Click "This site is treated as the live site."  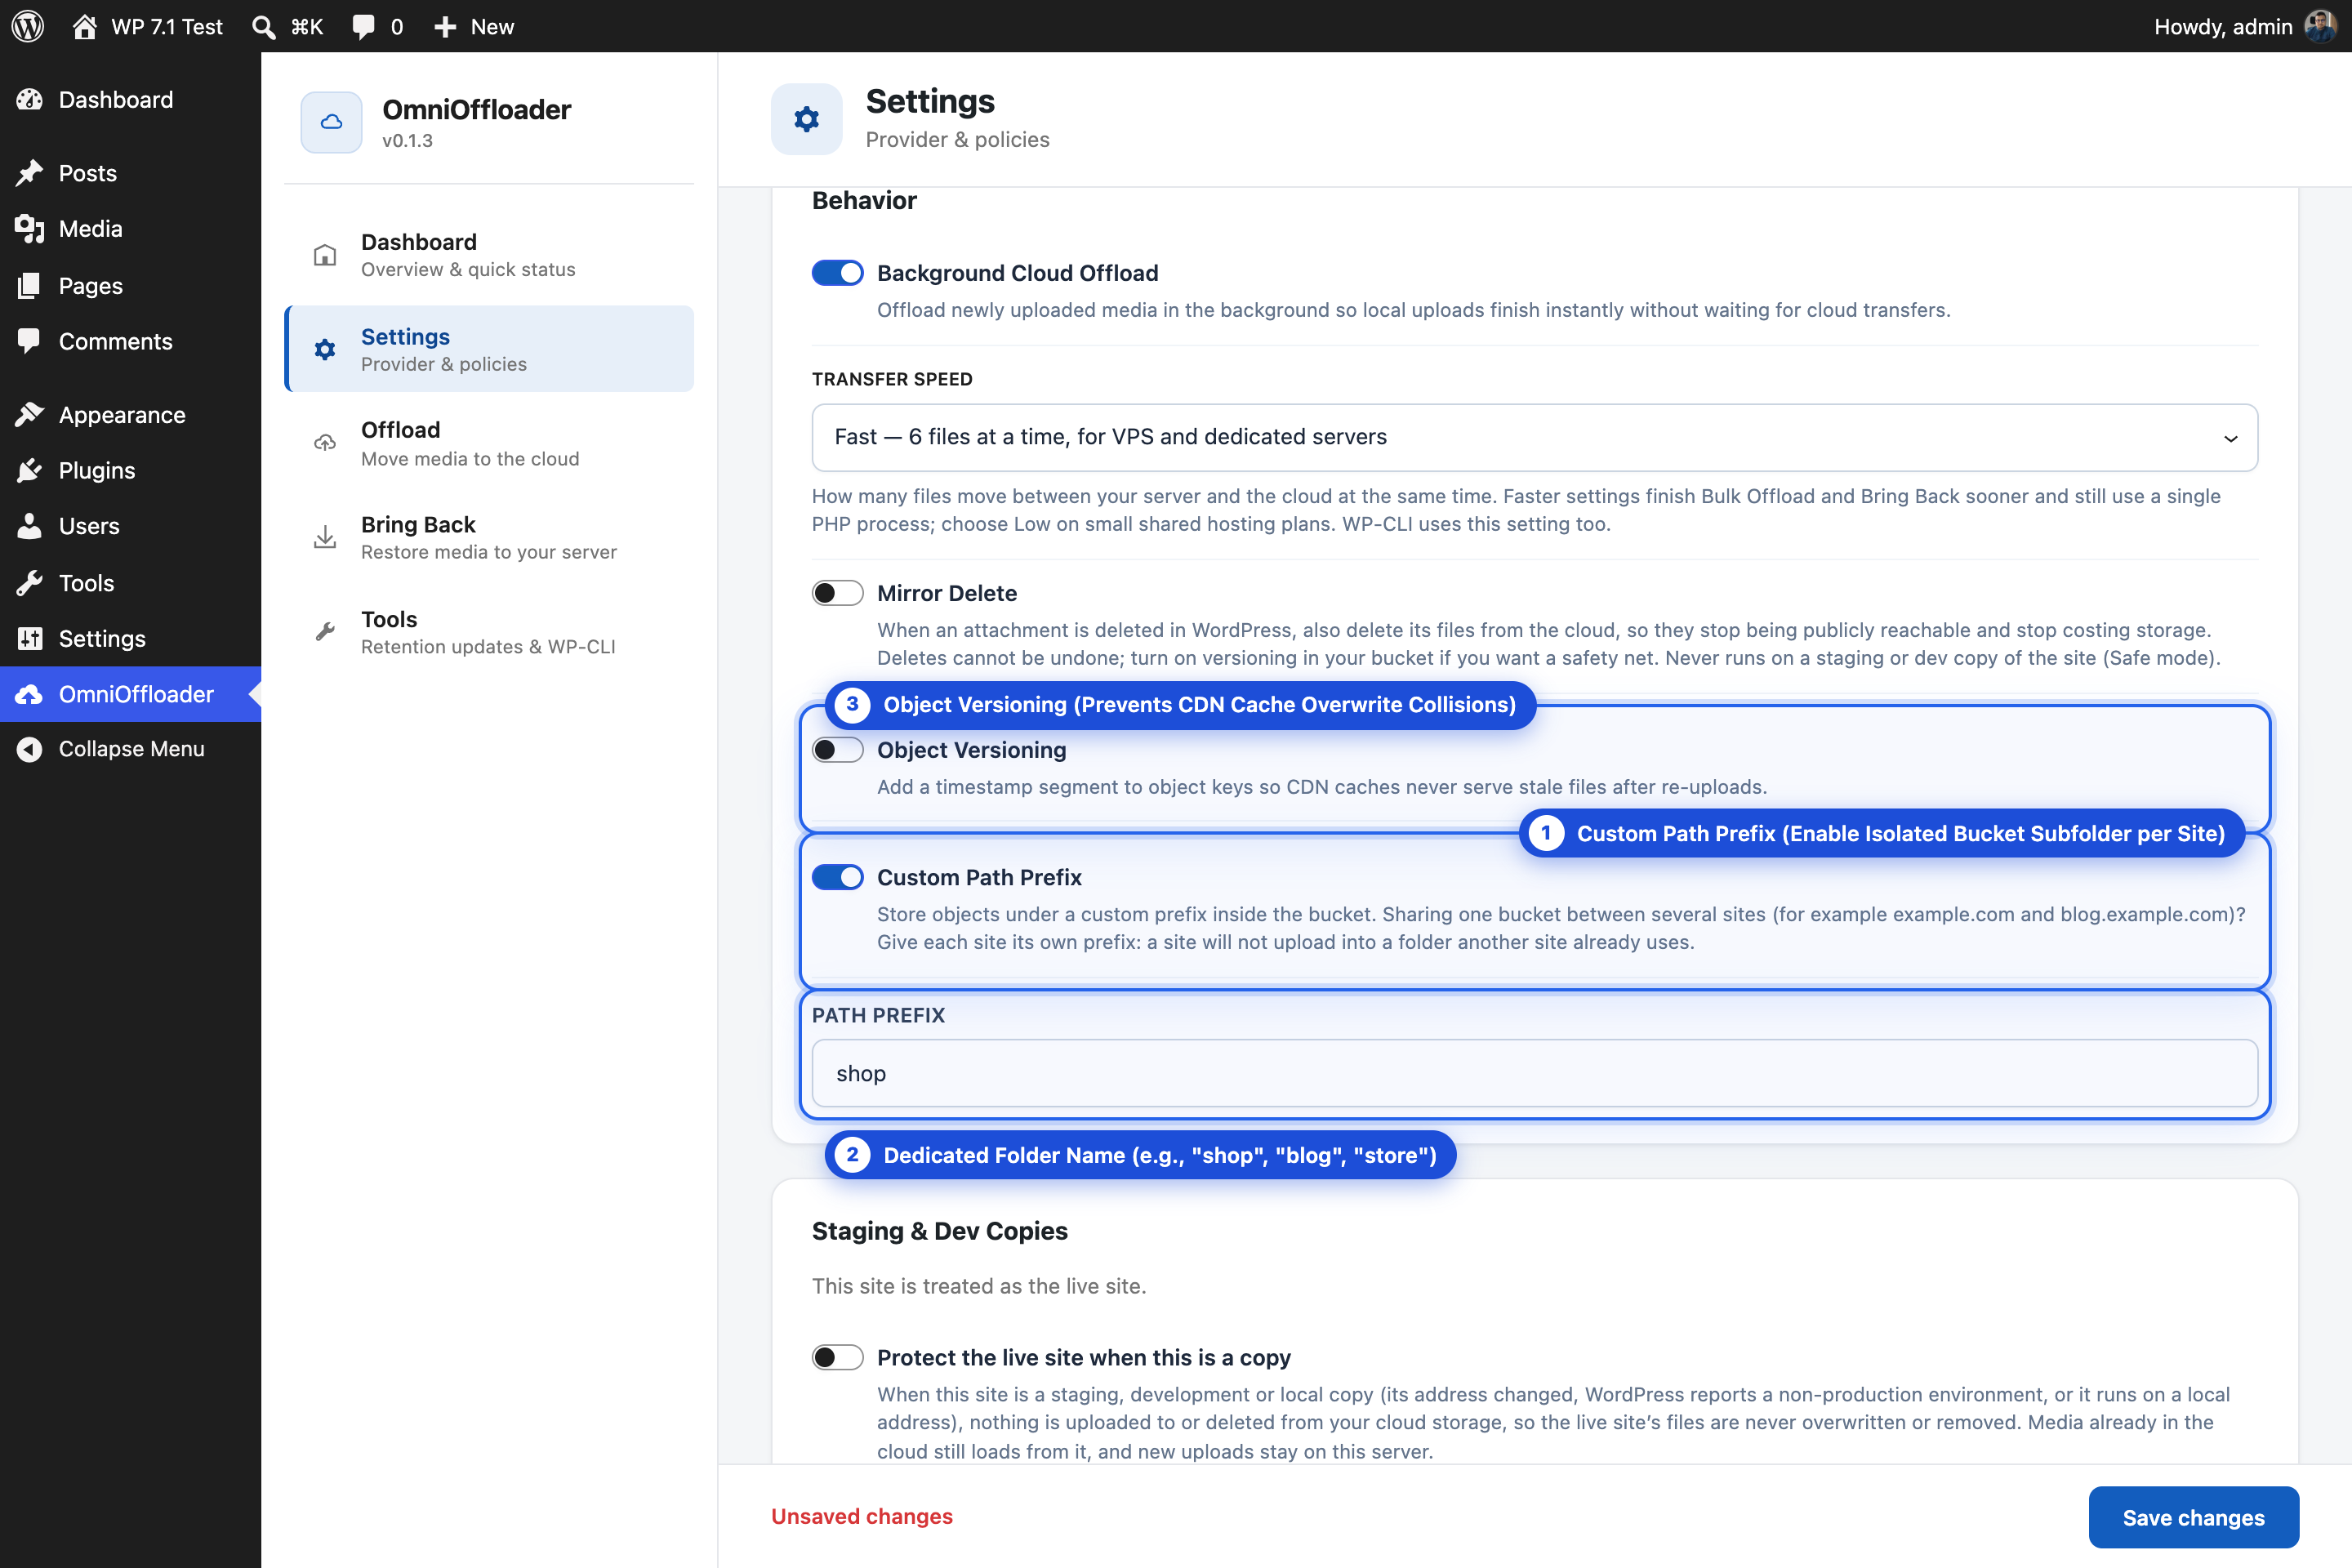(x=979, y=1286)
